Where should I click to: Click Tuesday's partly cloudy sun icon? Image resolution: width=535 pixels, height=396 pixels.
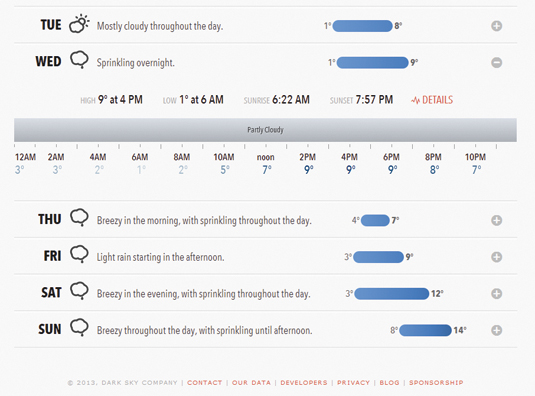79,24
